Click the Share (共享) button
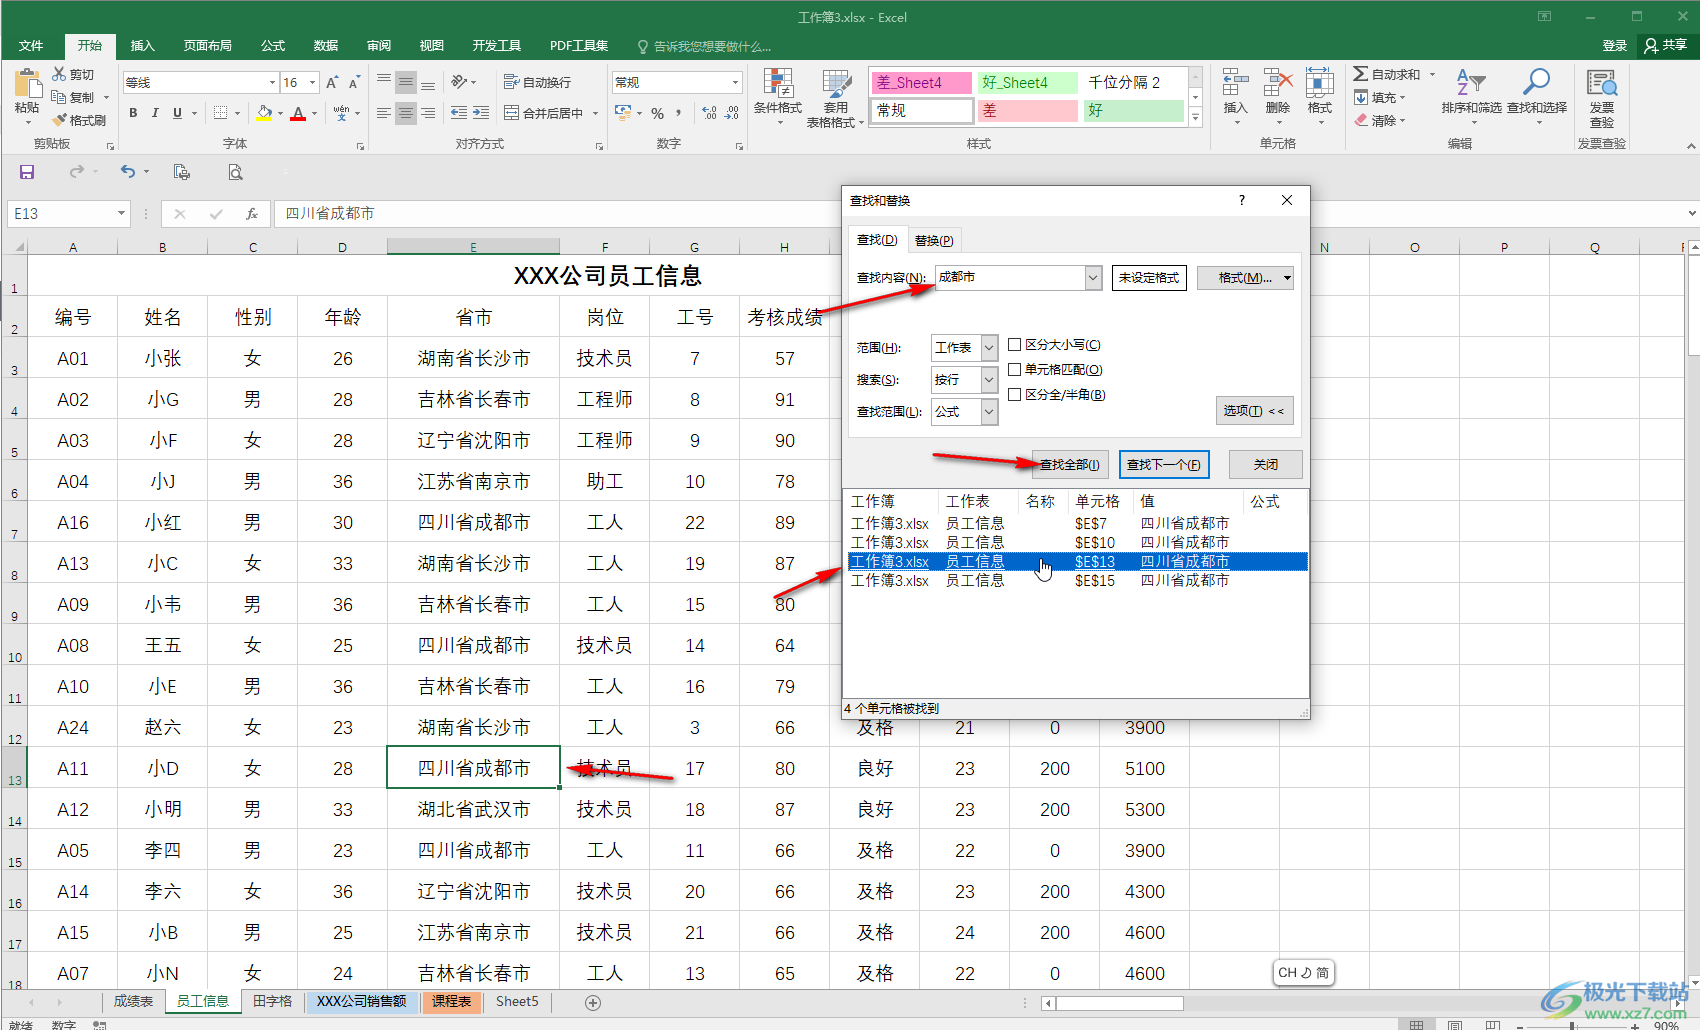 pyautogui.click(x=1666, y=45)
